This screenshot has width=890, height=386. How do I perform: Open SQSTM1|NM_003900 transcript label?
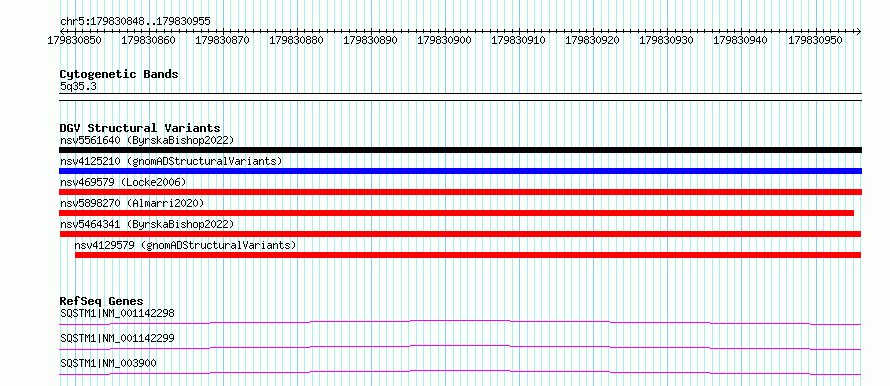point(108,363)
